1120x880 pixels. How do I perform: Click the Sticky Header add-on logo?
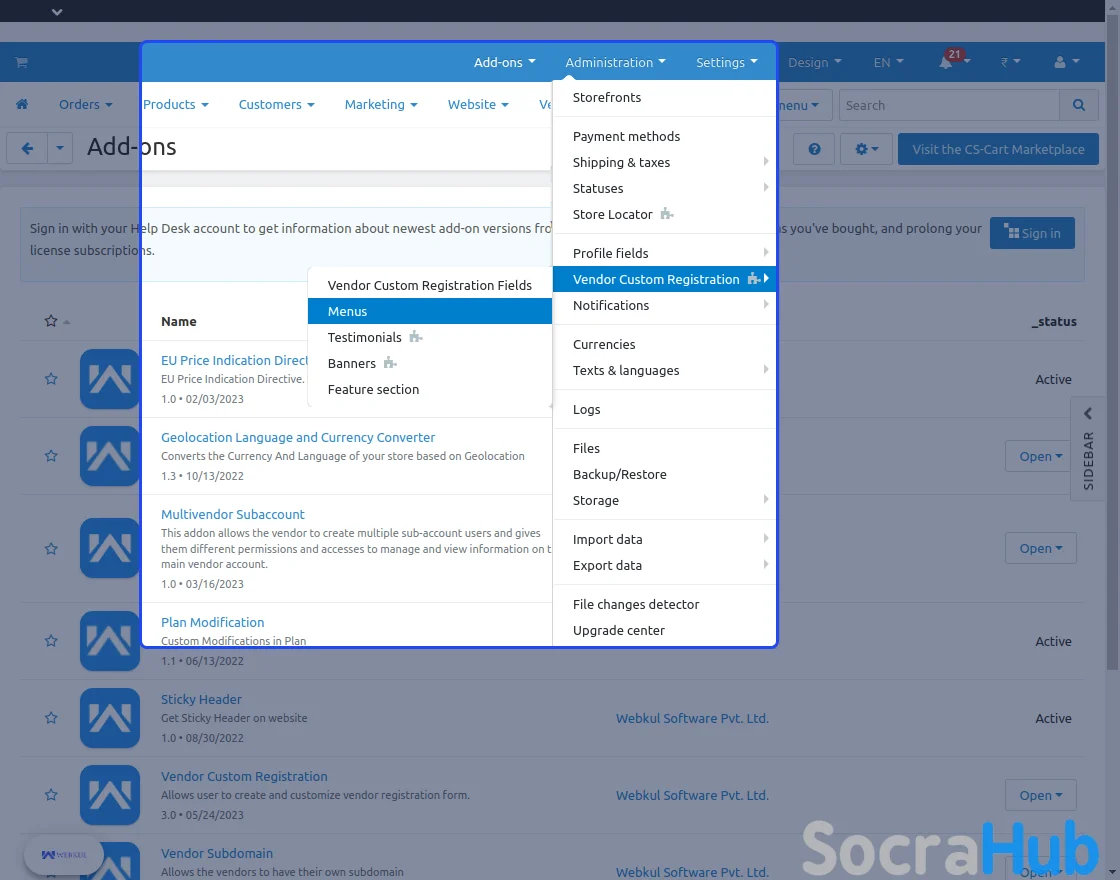click(110, 718)
